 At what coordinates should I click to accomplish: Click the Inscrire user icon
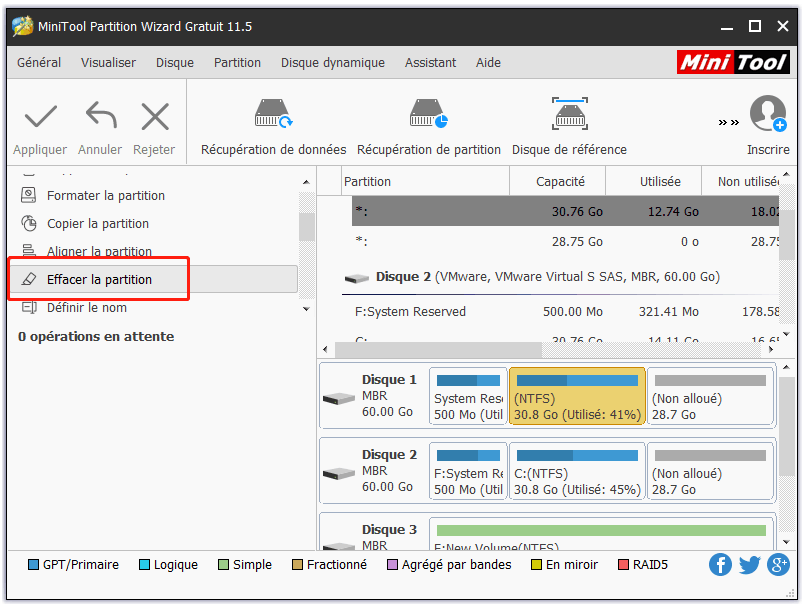pyautogui.click(x=768, y=113)
